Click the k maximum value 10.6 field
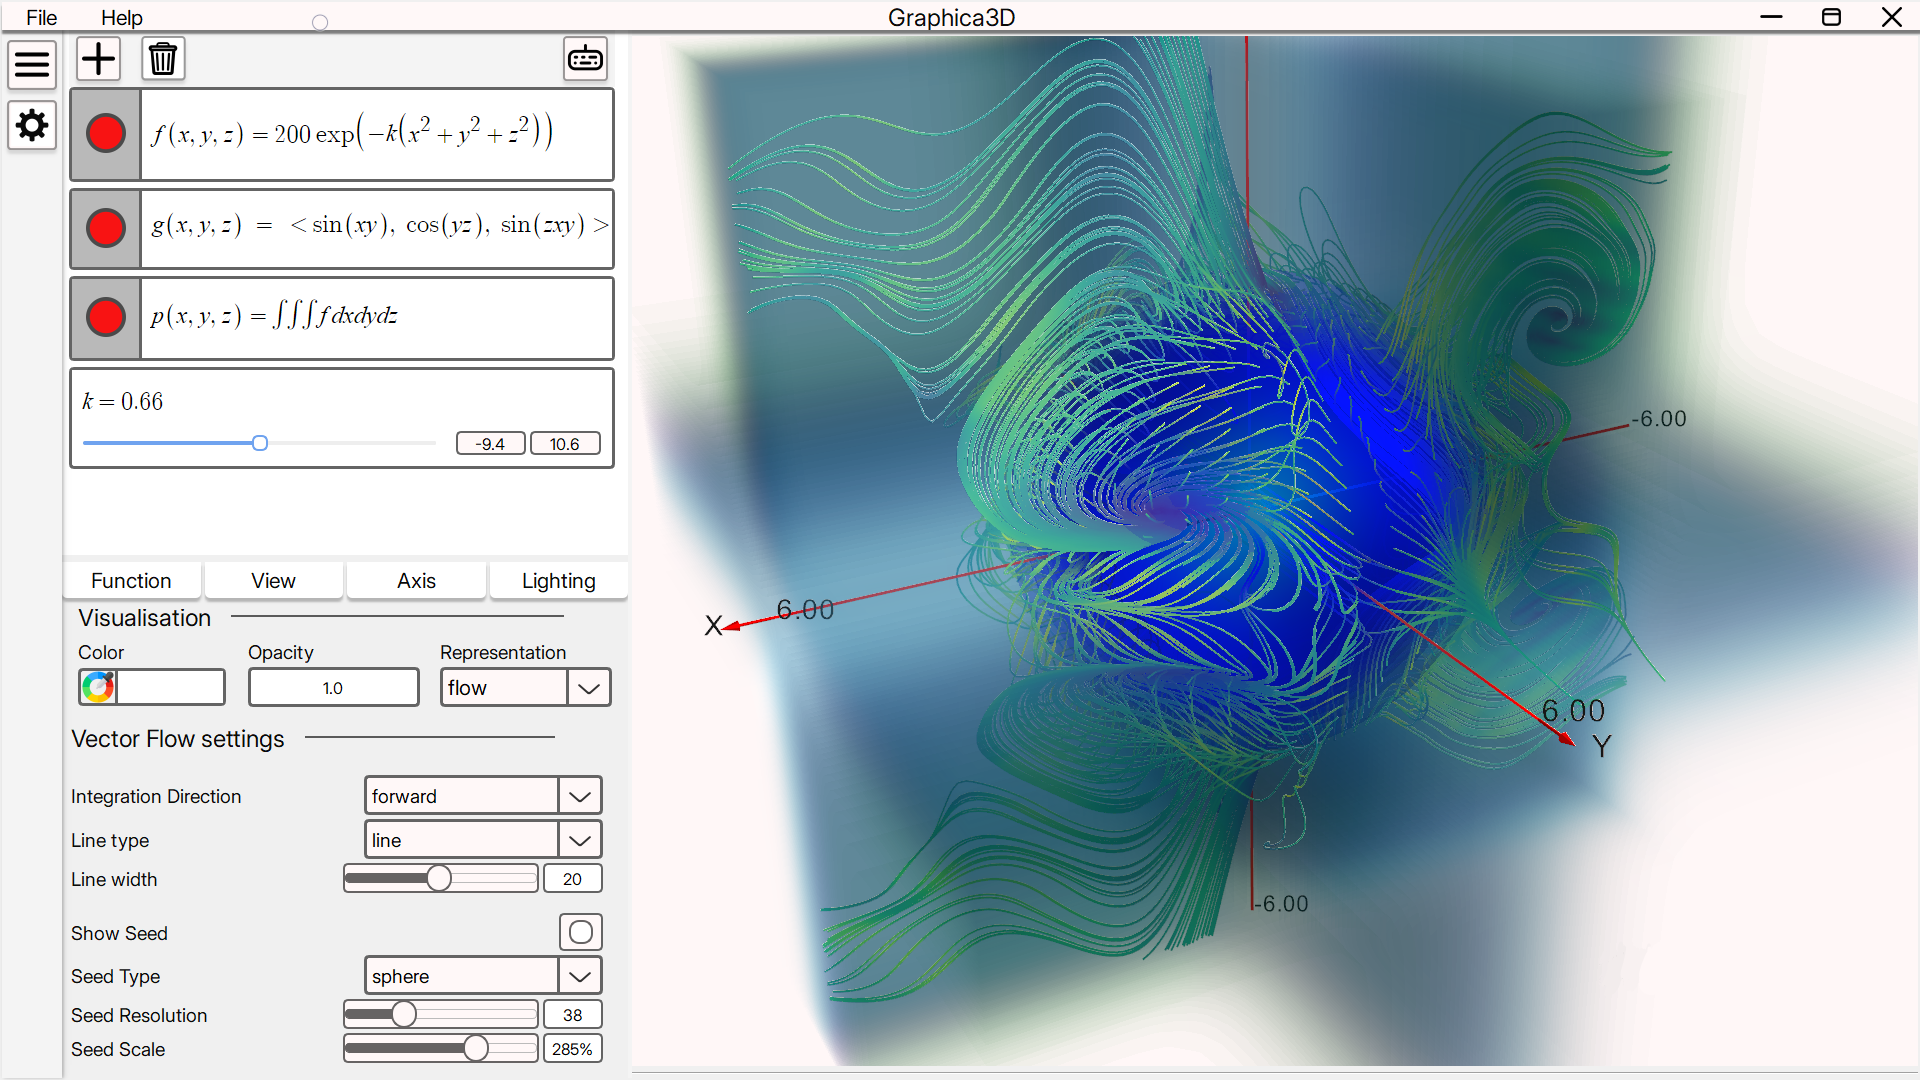1920x1080 pixels. [565, 443]
